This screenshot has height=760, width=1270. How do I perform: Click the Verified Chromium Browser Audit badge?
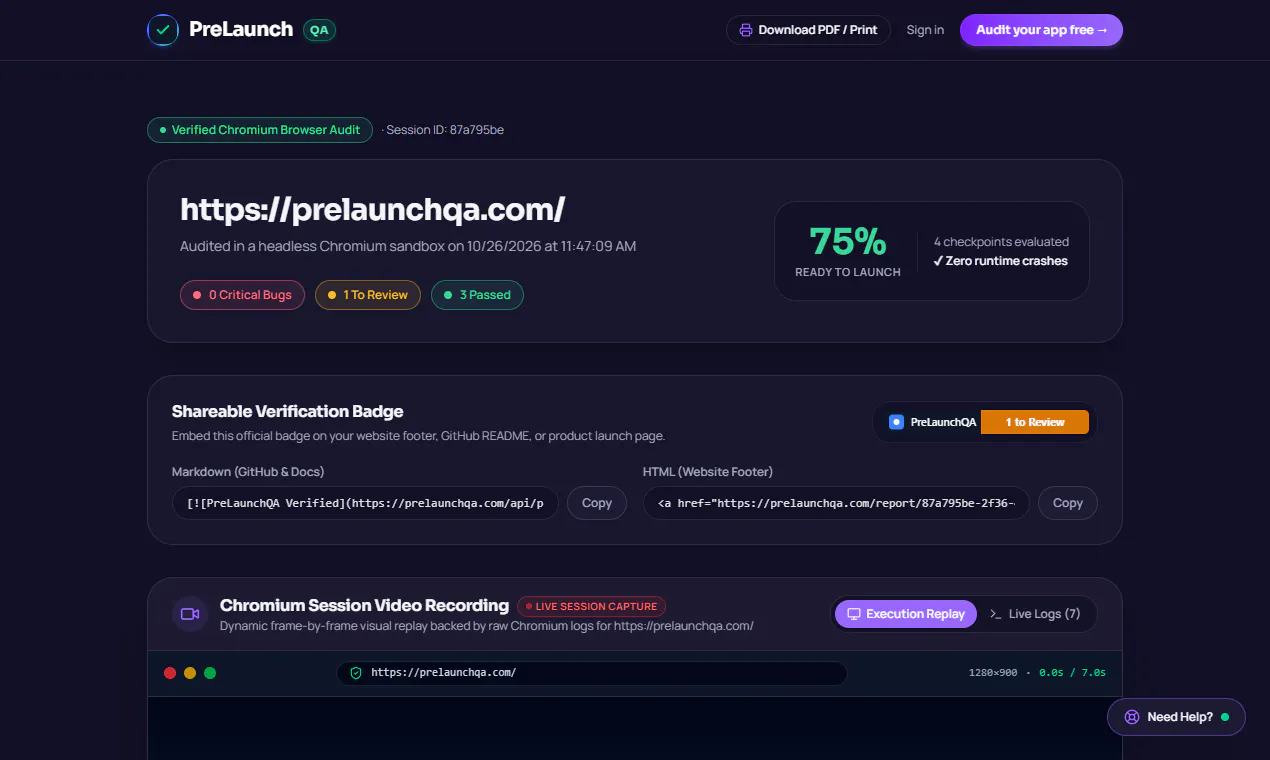click(260, 130)
